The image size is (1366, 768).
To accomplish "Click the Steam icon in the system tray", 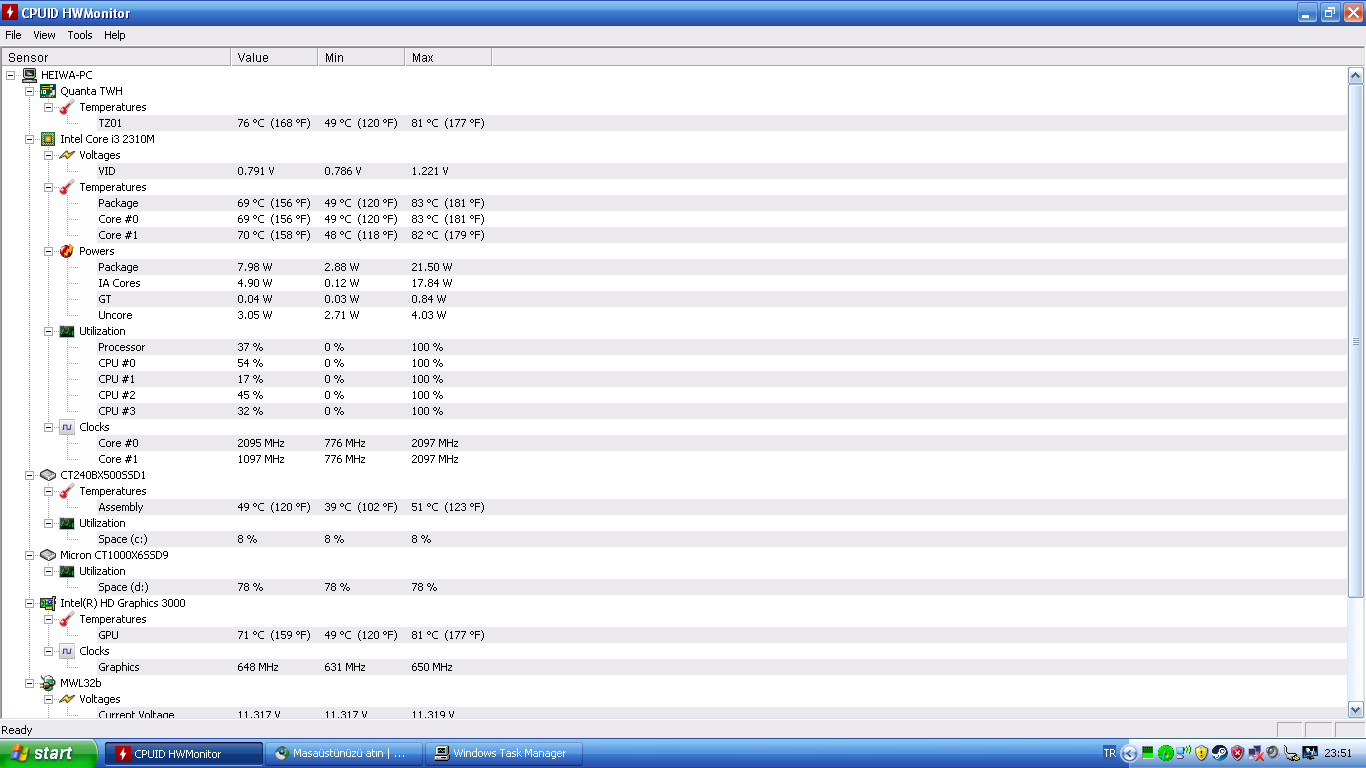I will 1220,753.
